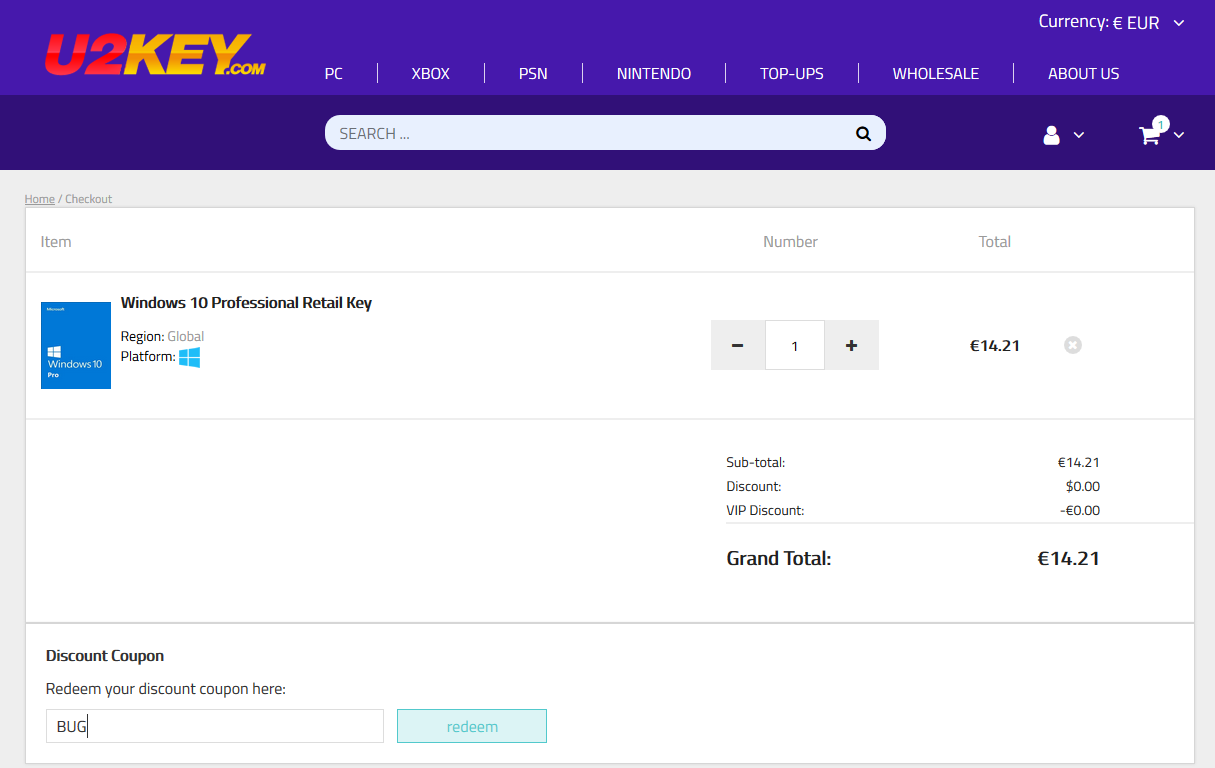
Task: Click the item row total €14.21
Action: coord(995,346)
